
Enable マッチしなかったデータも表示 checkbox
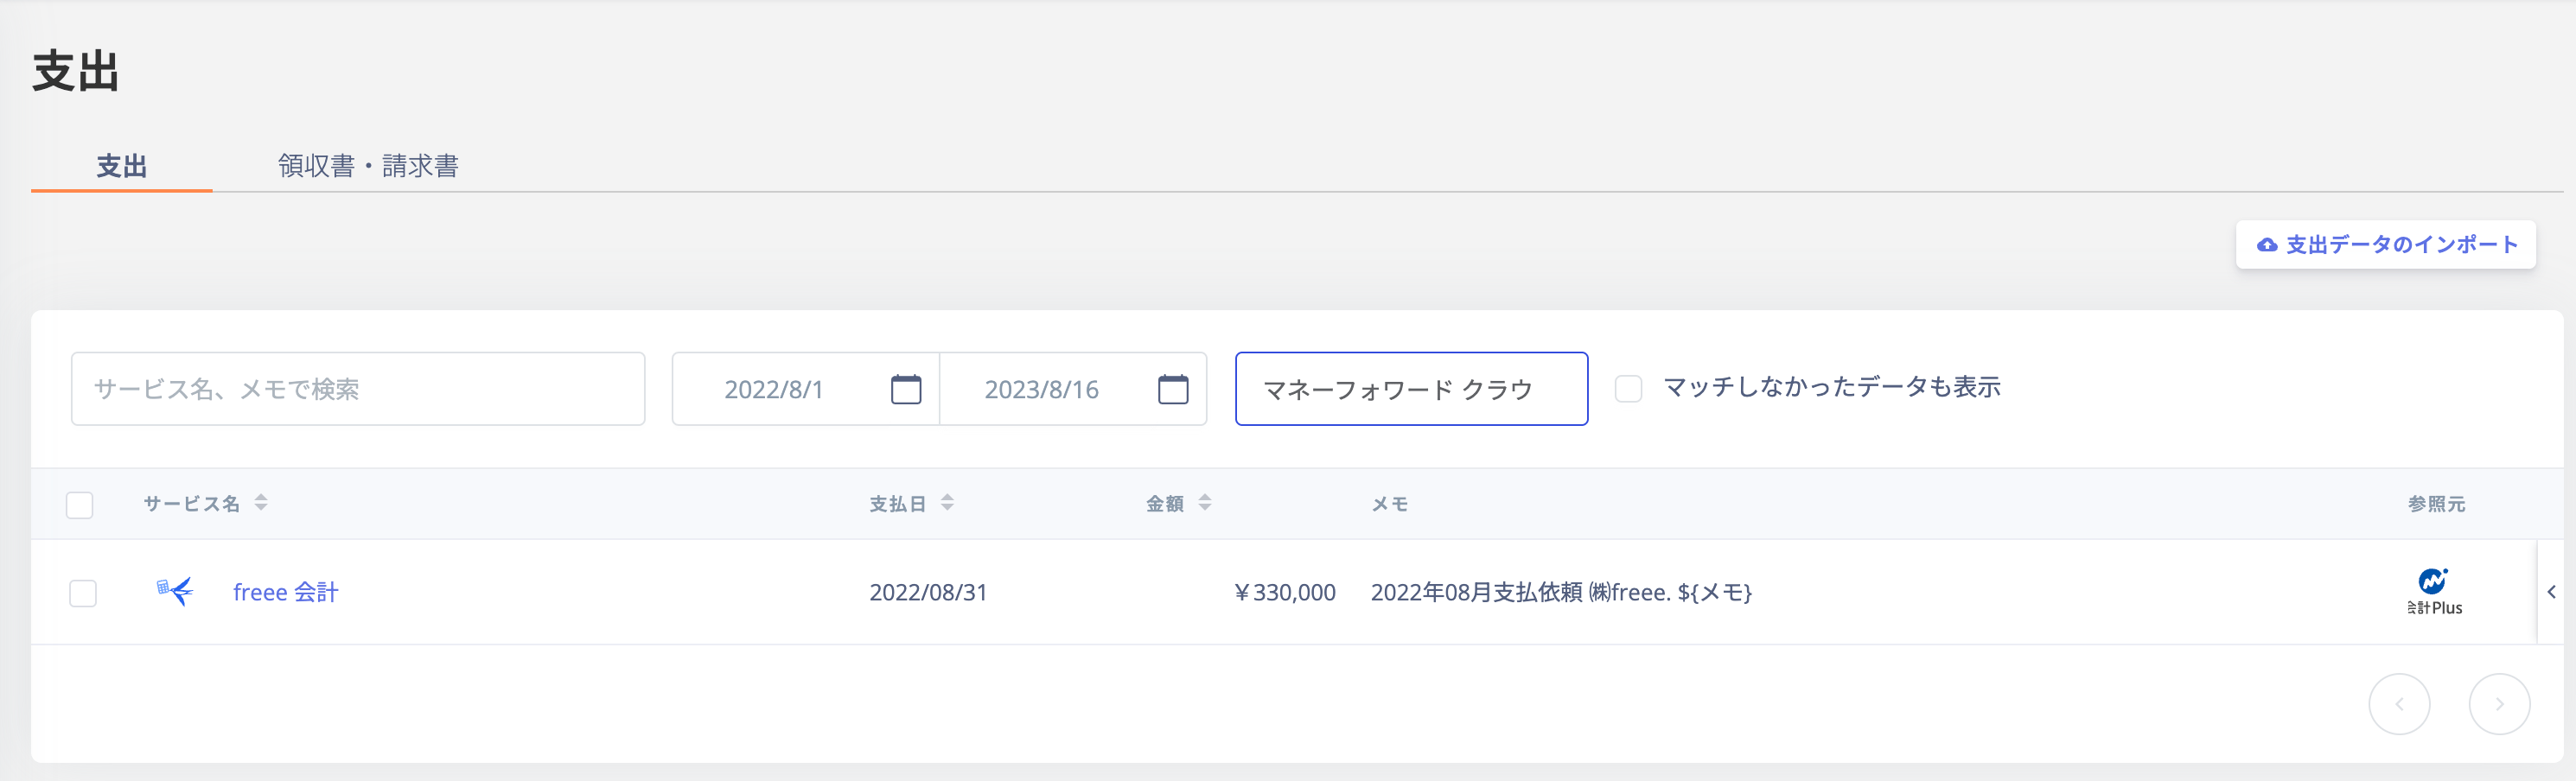coord(1628,388)
